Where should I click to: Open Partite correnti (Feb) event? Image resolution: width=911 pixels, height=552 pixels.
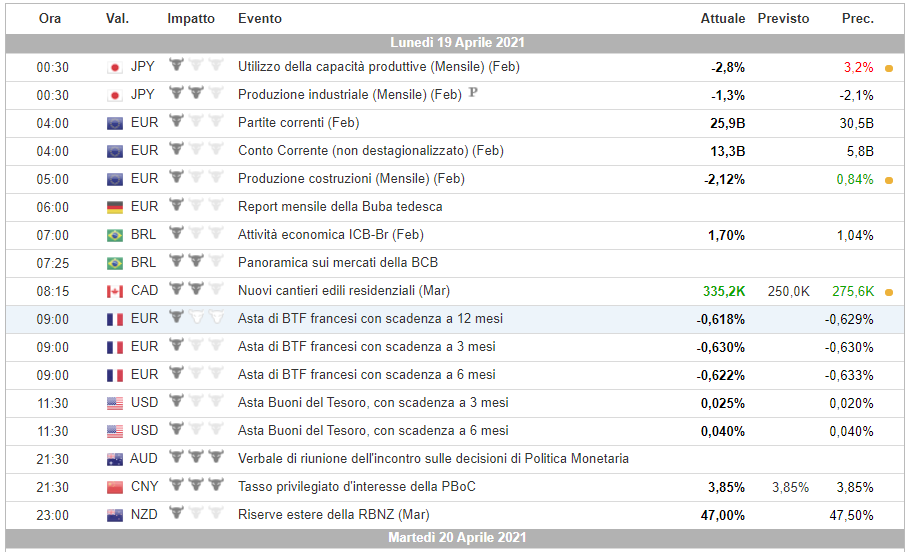click(x=299, y=123)
